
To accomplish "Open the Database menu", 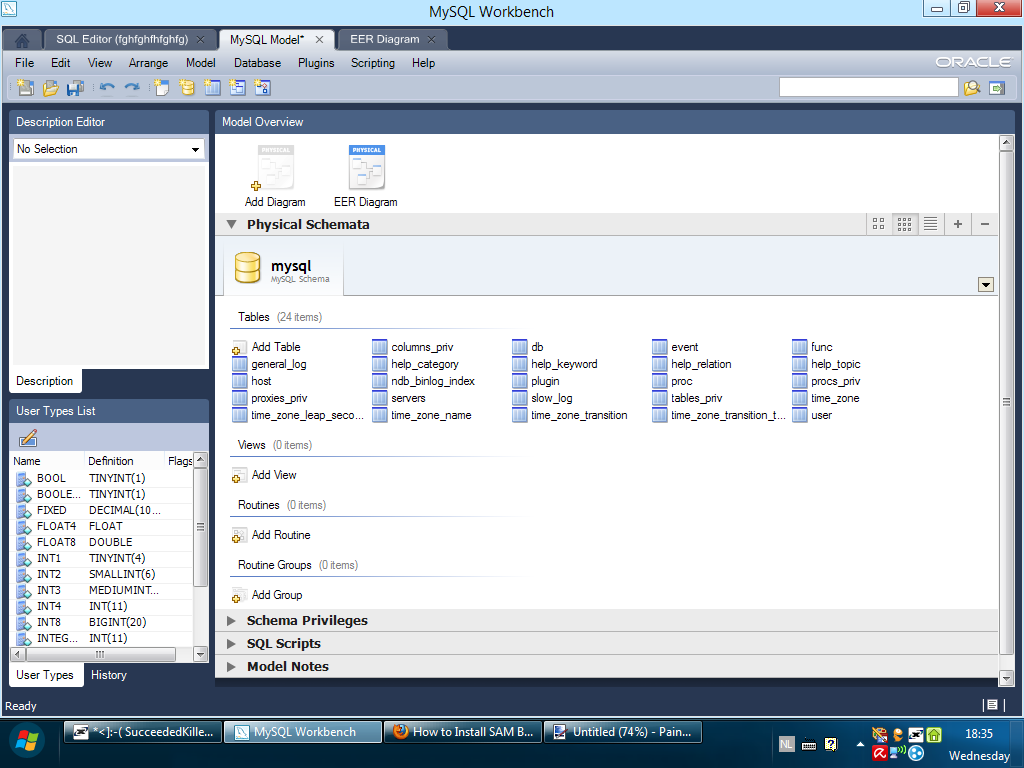I will point(257,63).
